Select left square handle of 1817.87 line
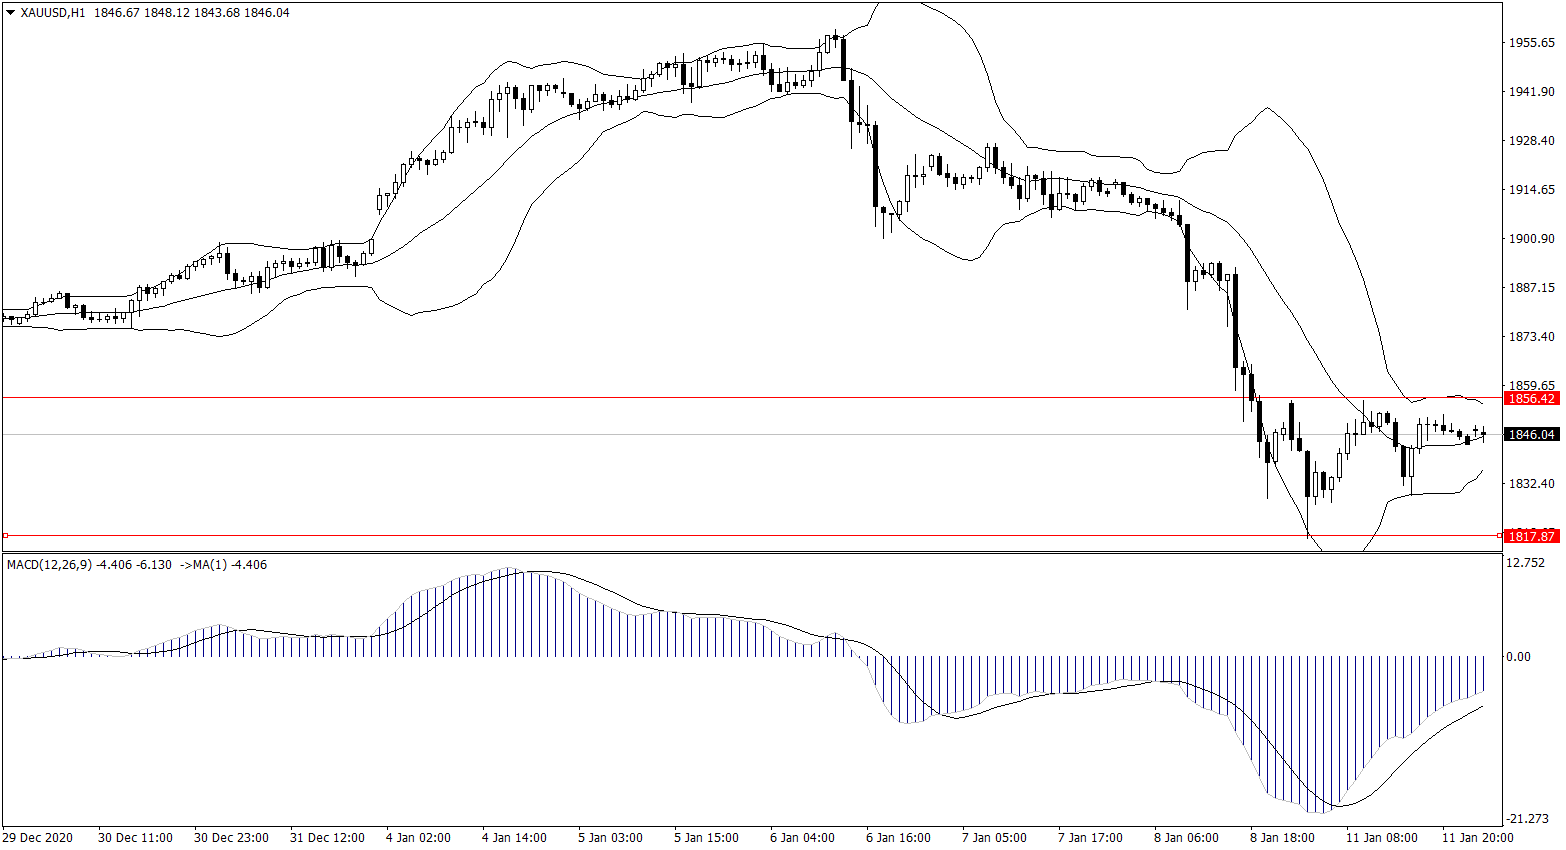 [x=5, y=535]
